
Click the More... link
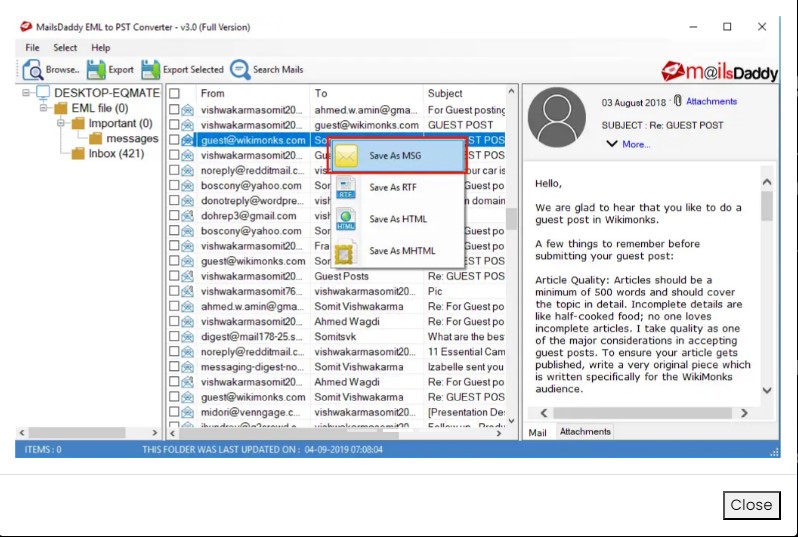click(x=636, y=145)
